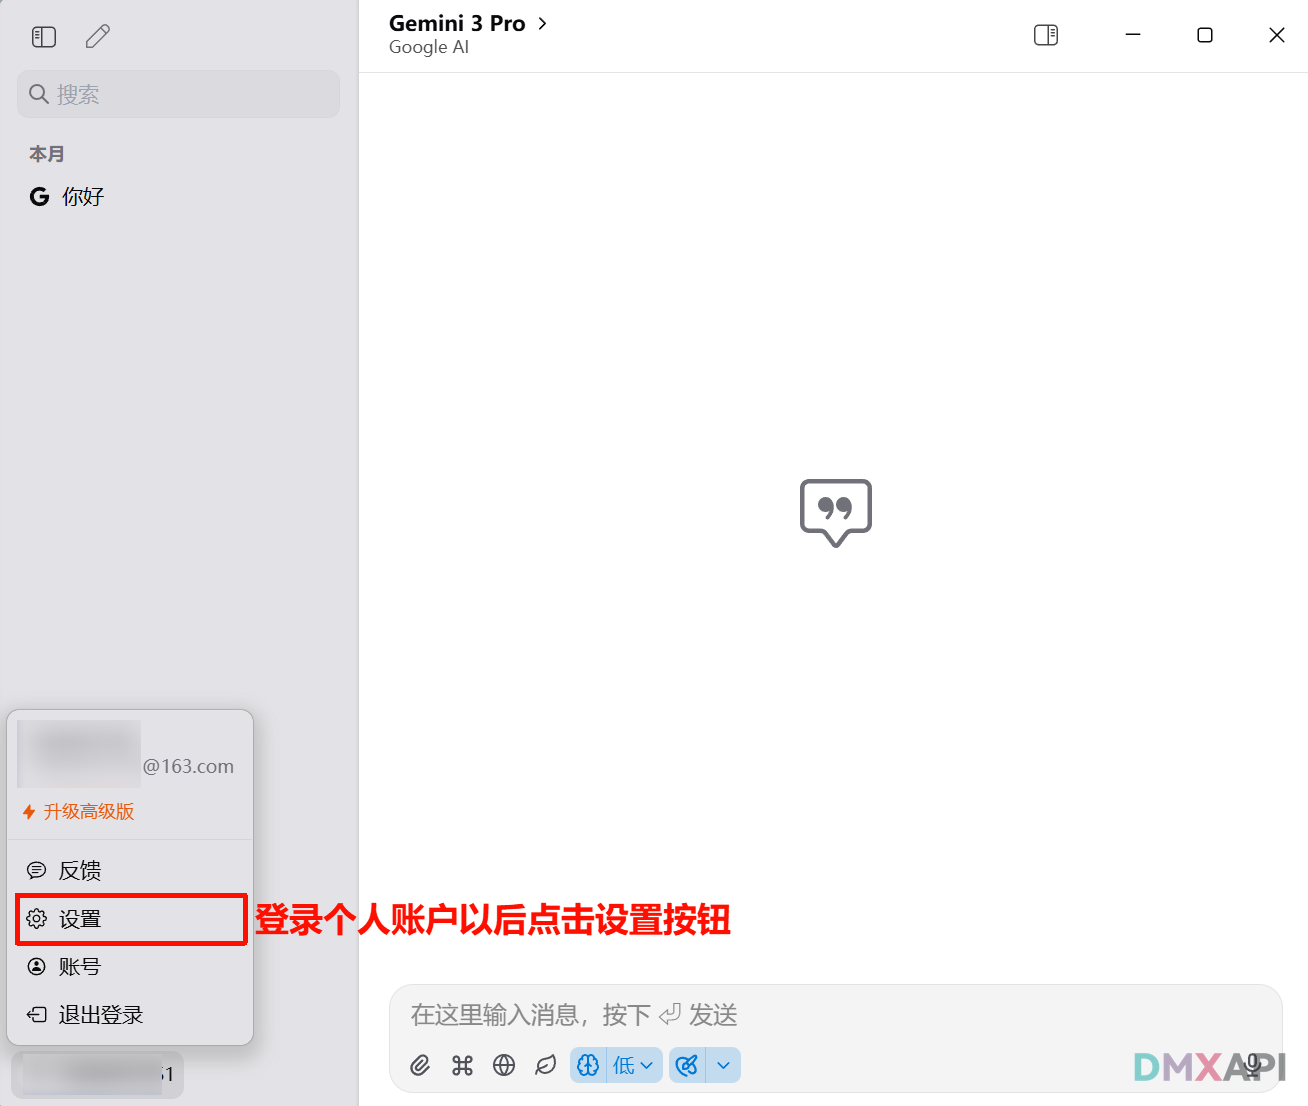Click the attachment paperclip icon

click(419, 1065)
